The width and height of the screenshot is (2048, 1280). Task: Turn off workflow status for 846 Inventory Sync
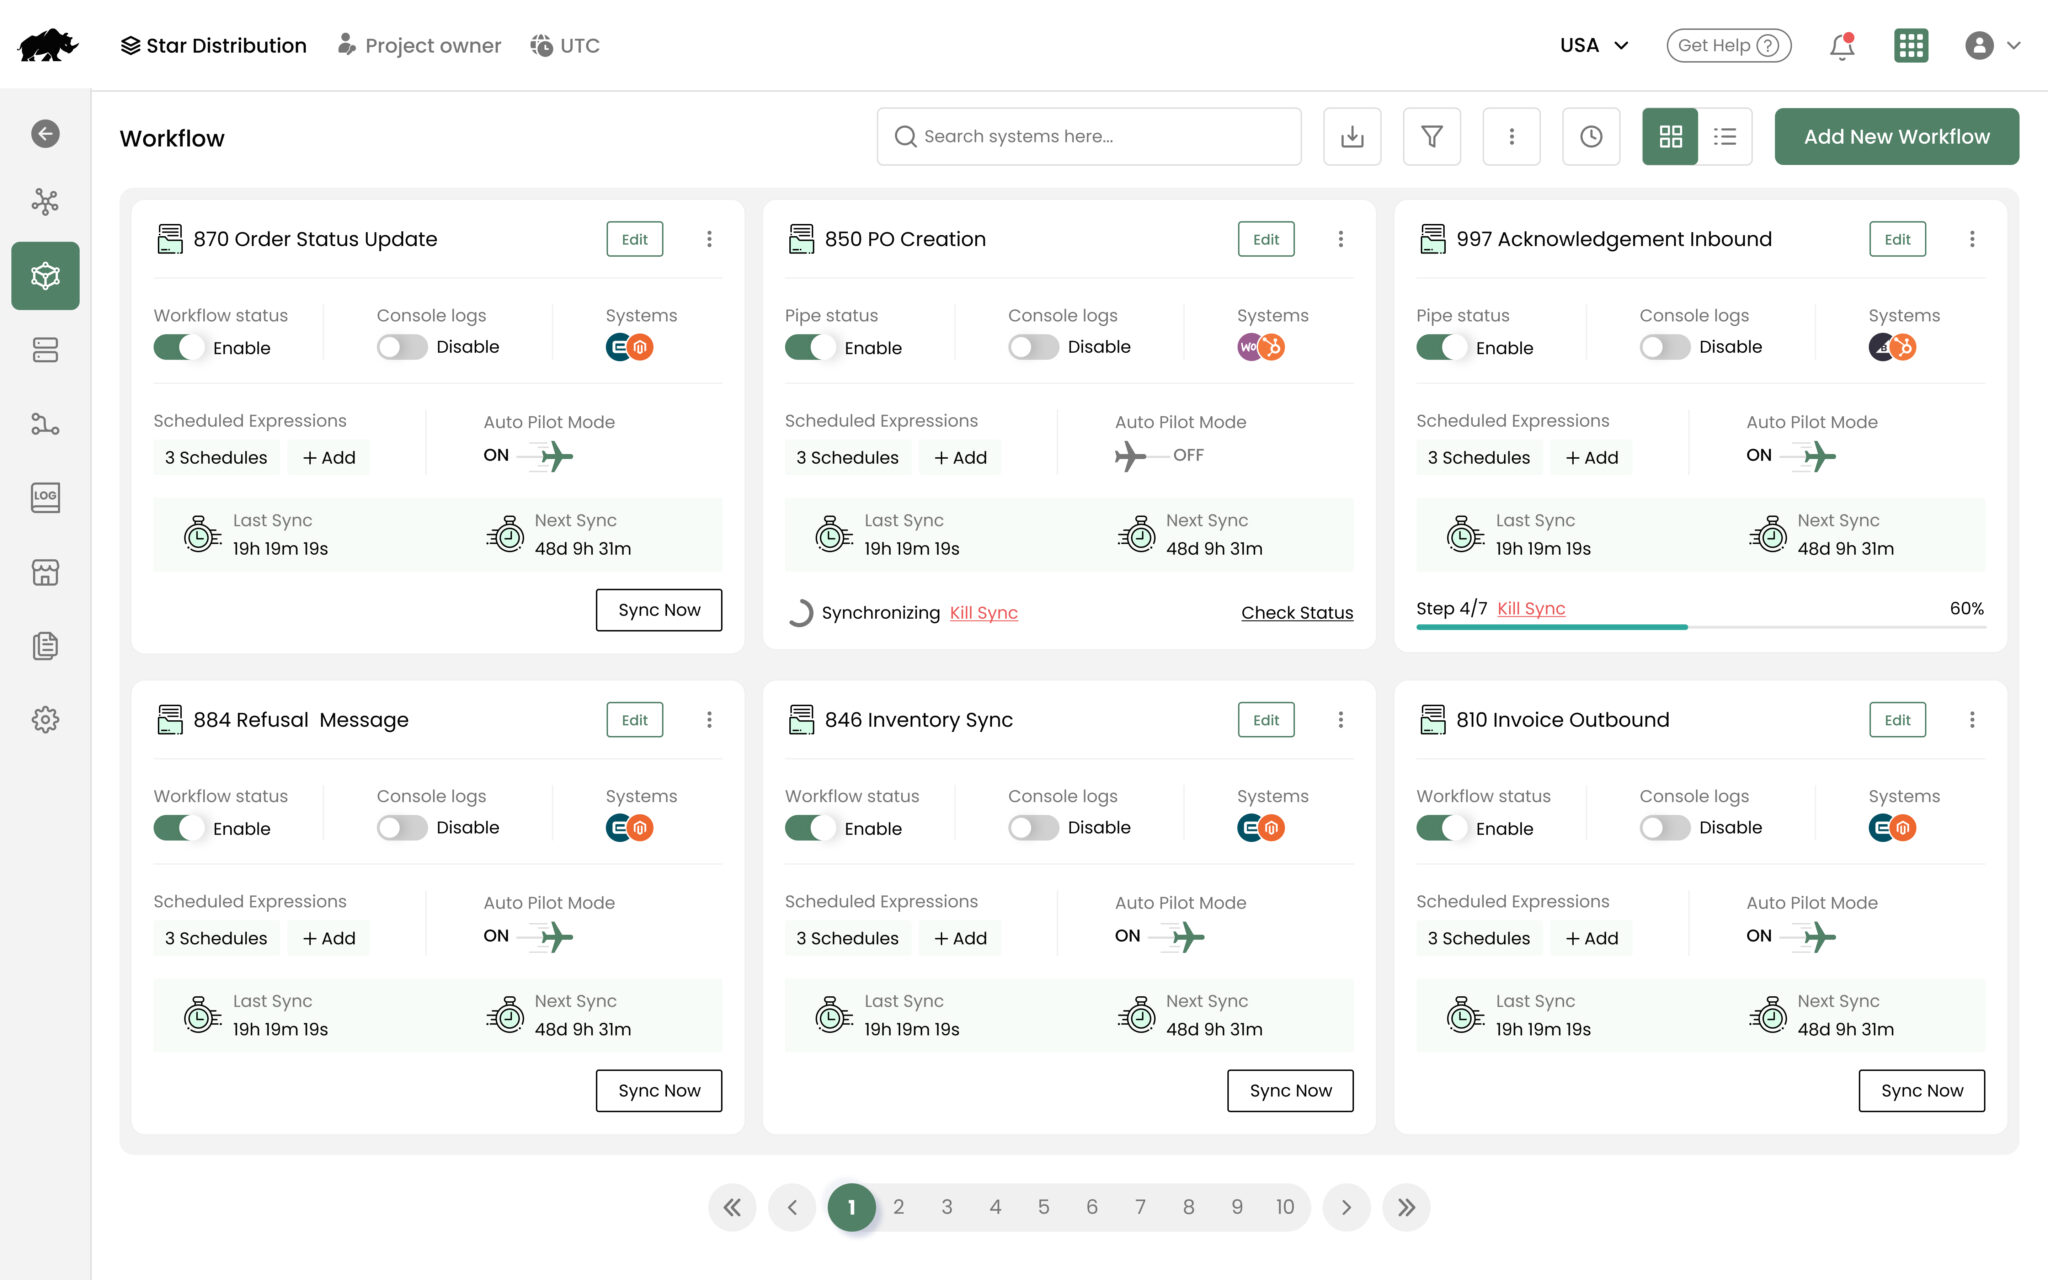(x=811, y=828)
